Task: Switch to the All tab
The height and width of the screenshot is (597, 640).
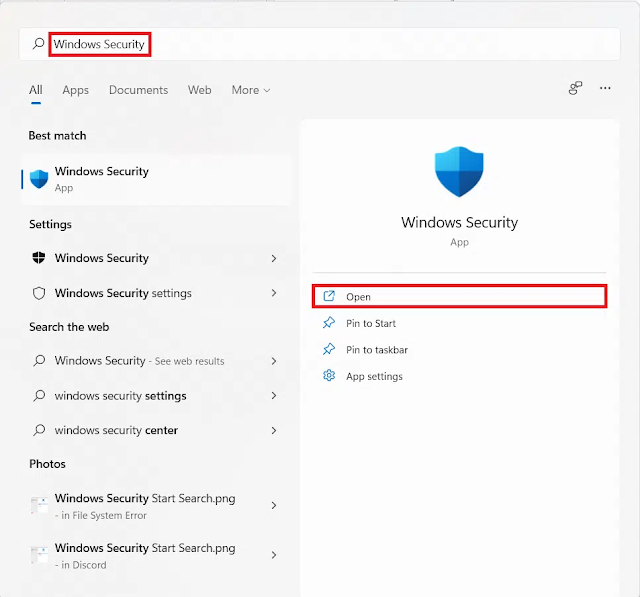Action: tap(36, 90)
